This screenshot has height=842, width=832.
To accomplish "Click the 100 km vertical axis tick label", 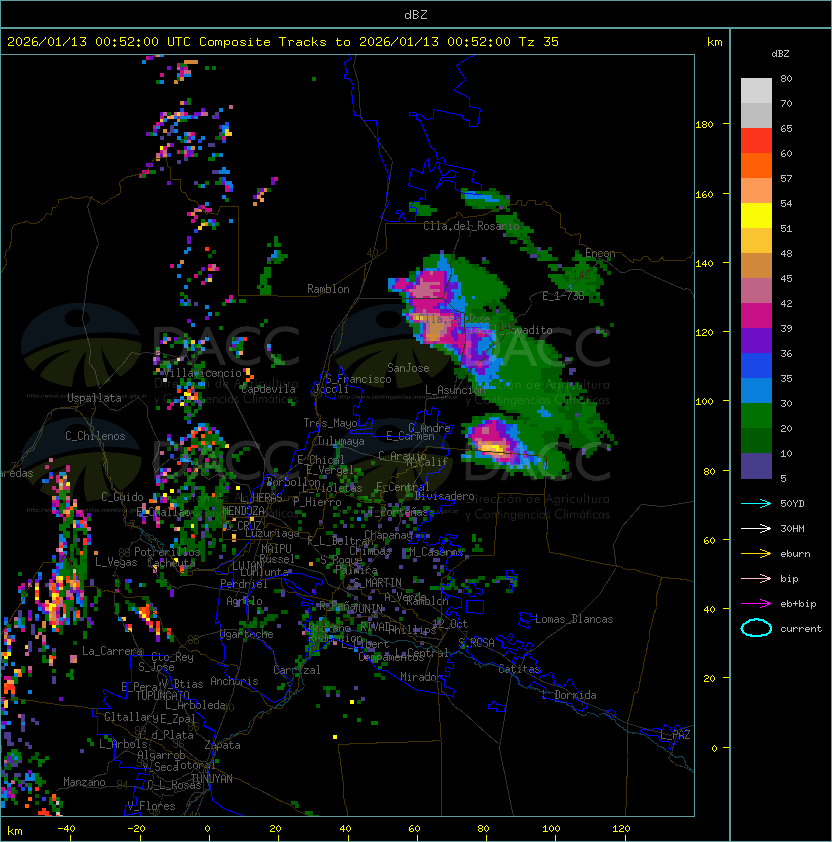I will coord(704,402).
